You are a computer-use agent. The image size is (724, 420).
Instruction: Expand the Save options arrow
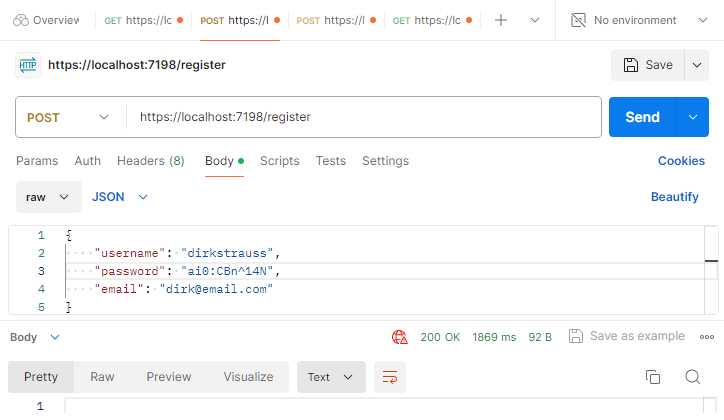pyautogui.click(x=697, y=65)
